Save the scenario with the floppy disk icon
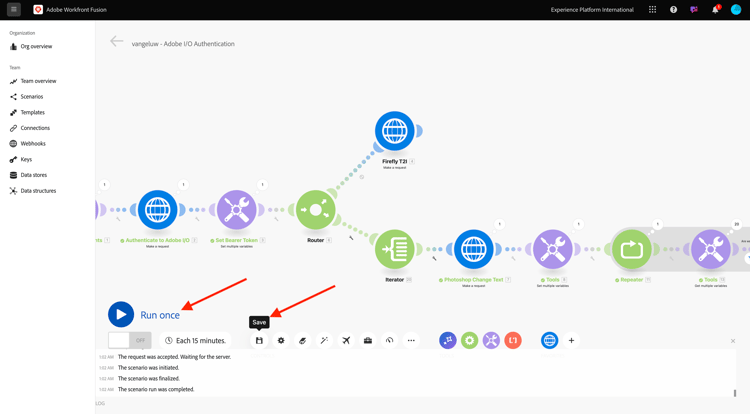 [x=259, y=340]
